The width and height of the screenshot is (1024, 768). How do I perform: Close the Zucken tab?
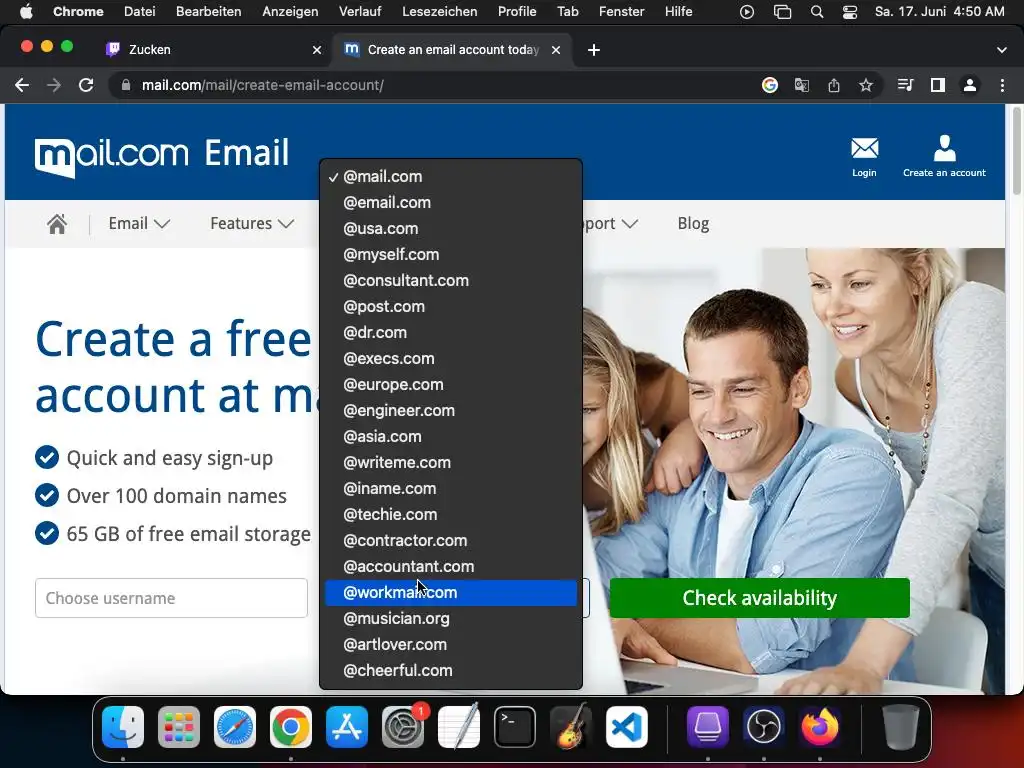click(x=317, y=50)
